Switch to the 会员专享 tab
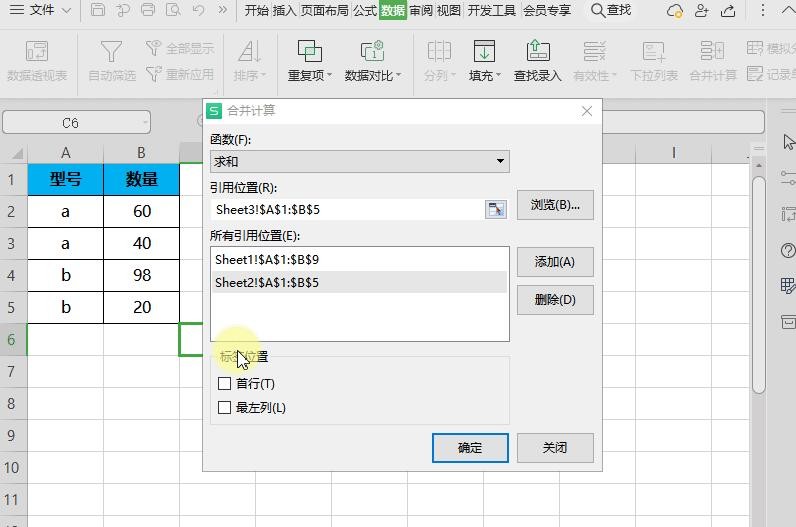Screen dimensions: 796x527 547,10
